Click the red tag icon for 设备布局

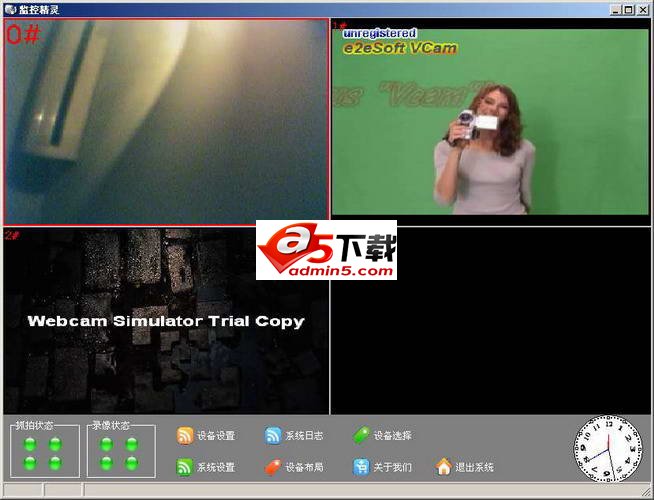[x=273, y=467]
